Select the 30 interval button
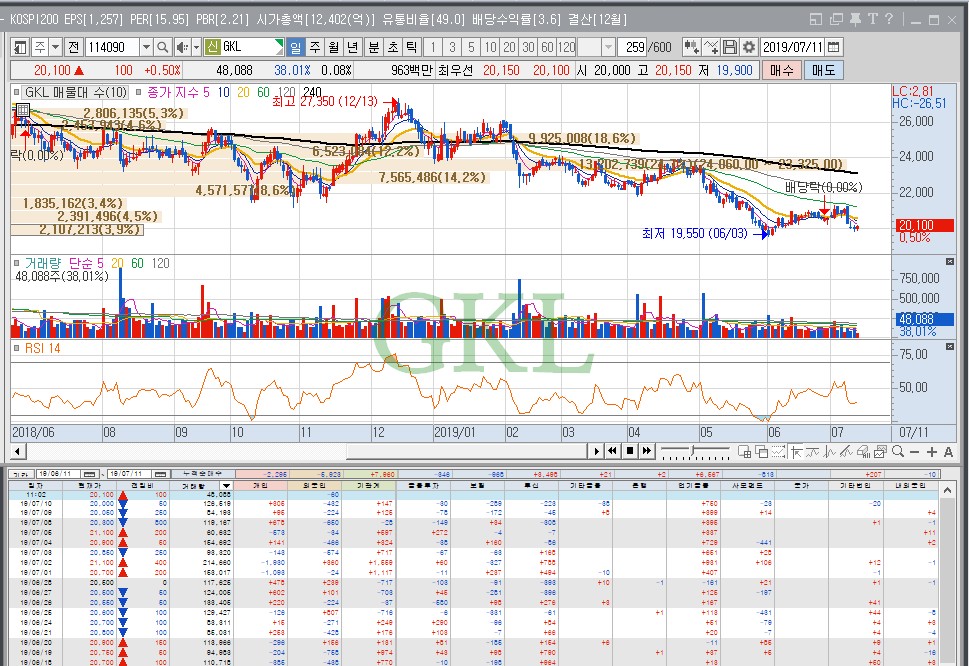Image resolution: width=969 pixels, height=666 pixels. [528, 47]
